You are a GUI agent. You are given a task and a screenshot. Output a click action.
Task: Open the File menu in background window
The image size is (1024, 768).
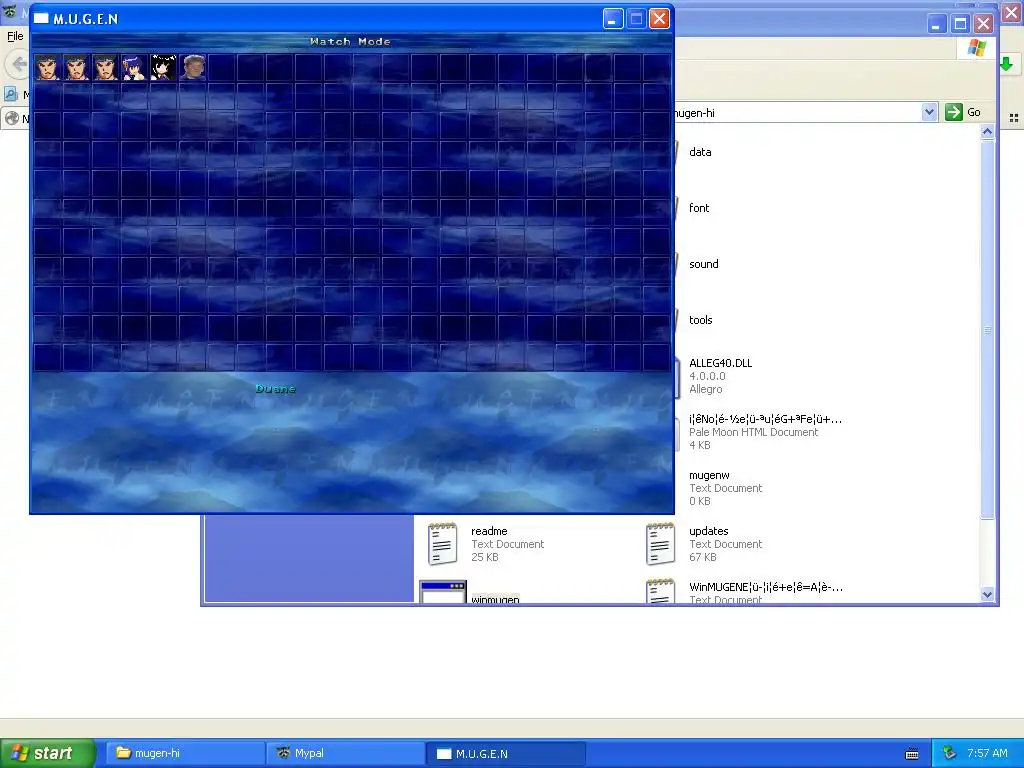(x=15, y=36)
